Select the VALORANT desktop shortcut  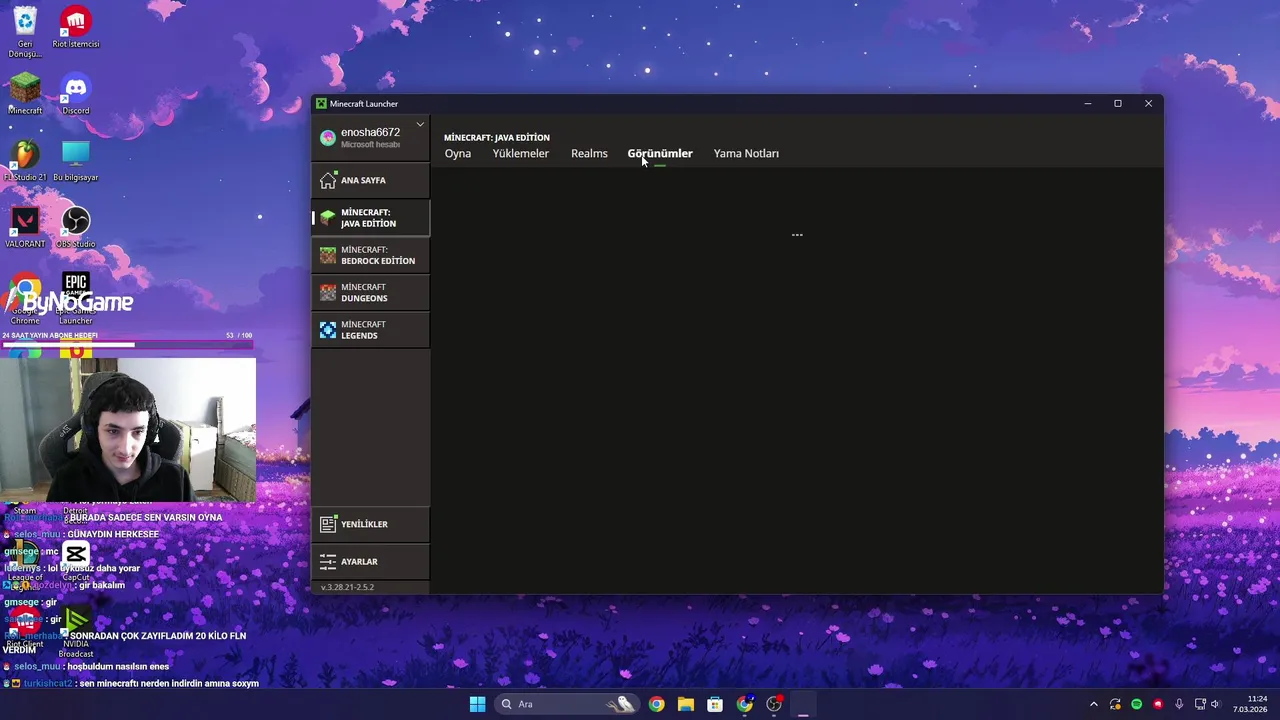pos(25,228)
